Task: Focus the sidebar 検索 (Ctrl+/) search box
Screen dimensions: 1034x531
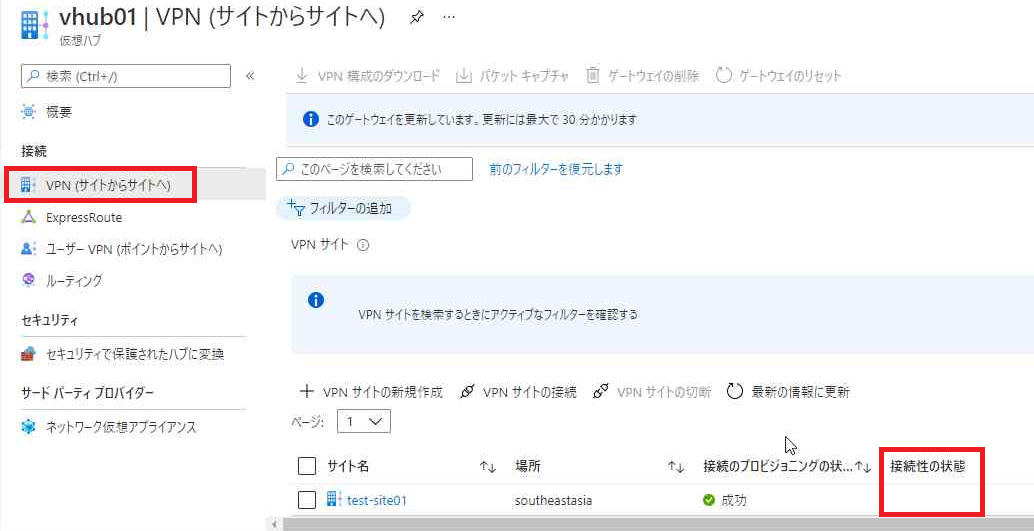Action: [x=126, y=76]
